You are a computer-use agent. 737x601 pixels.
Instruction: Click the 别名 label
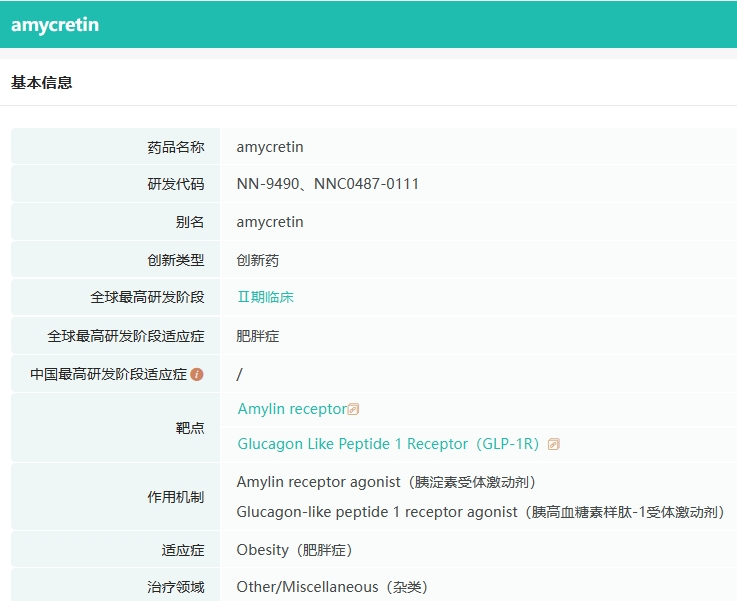[x=190, y=222]
